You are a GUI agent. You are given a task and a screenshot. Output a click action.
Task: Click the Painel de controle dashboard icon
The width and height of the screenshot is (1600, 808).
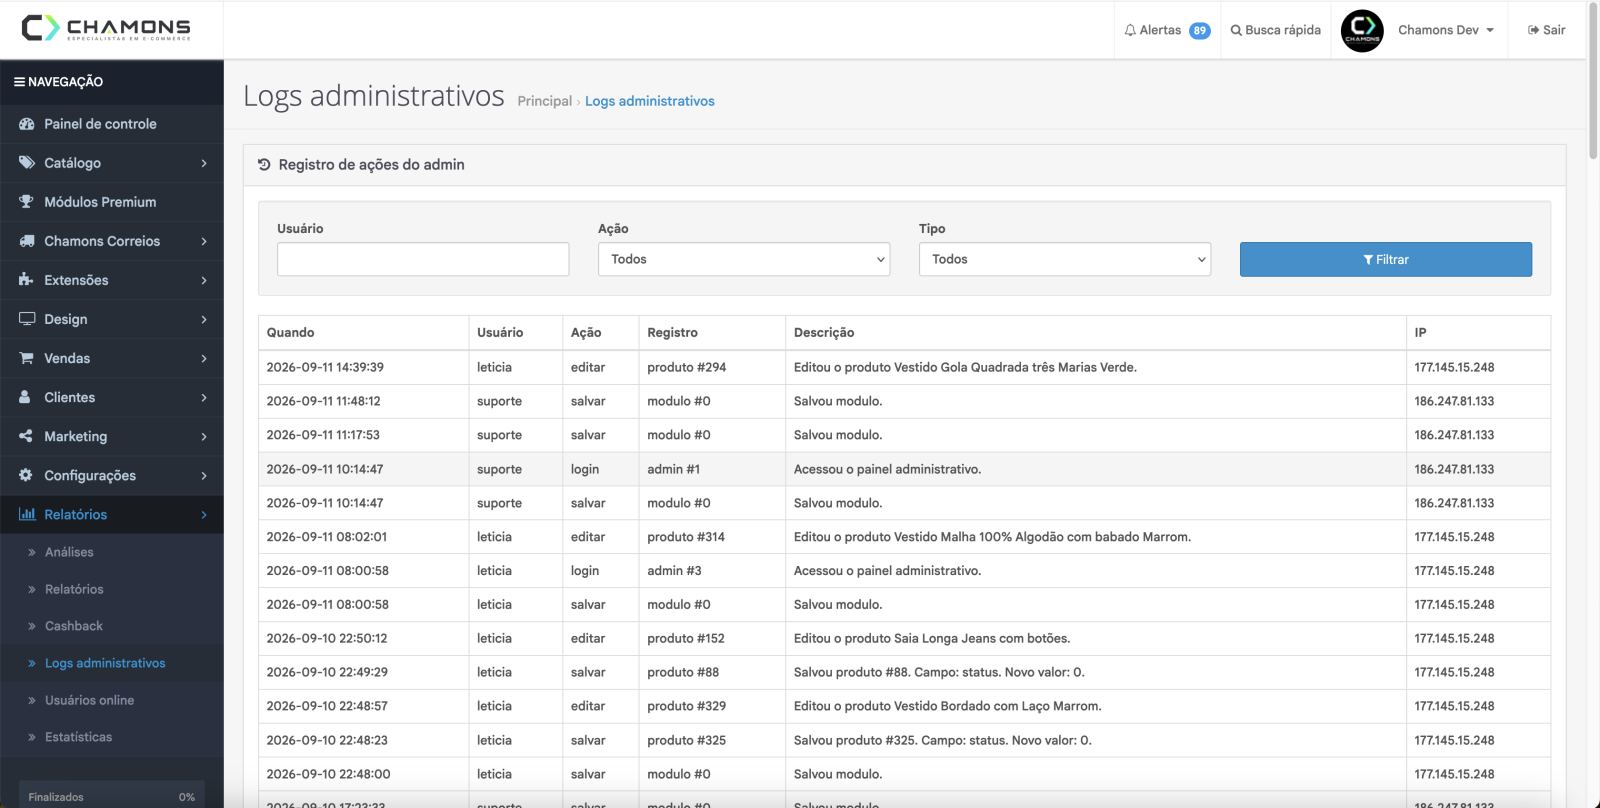coord(26,124)
